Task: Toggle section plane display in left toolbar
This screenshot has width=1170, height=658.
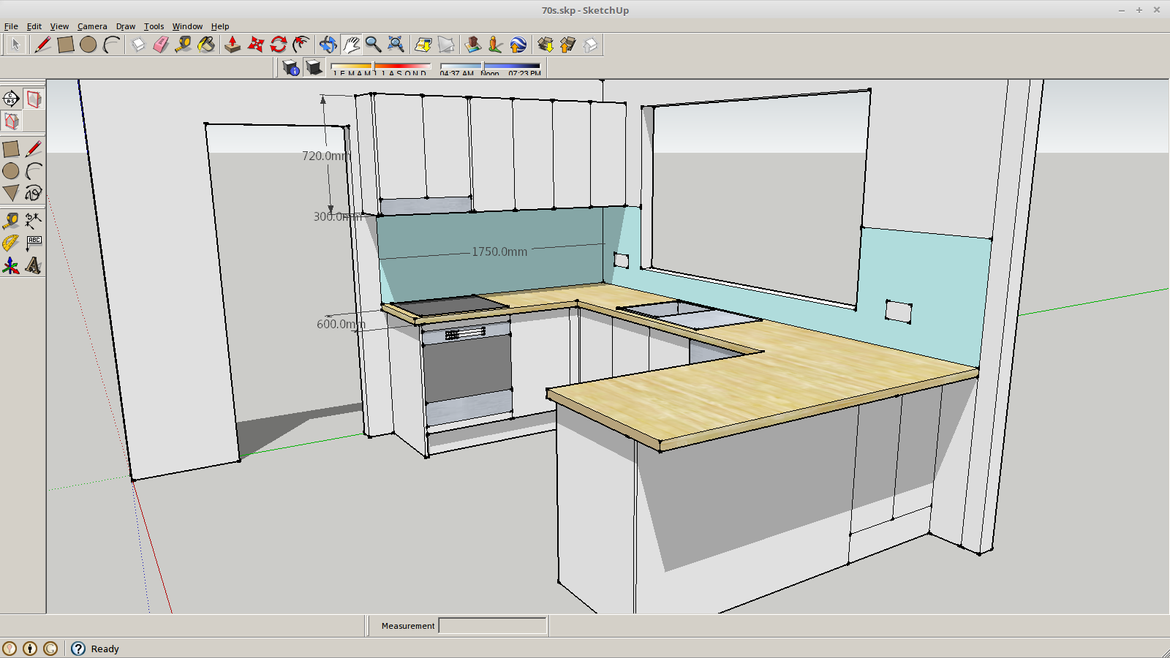Action: pyautogui.click(x=34, y=99)
